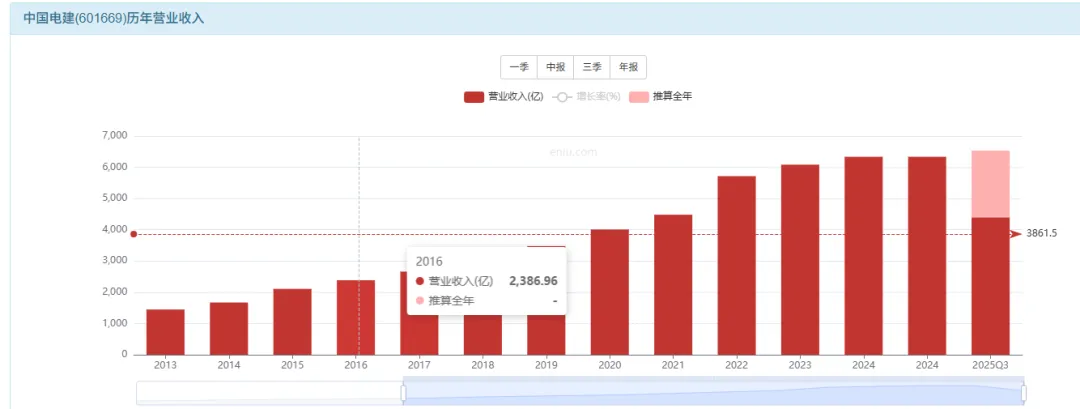This screenshot has height=409, width=1080.
Task: Click the left handle of the zoom slider
Action: click(x=404, y=392)
